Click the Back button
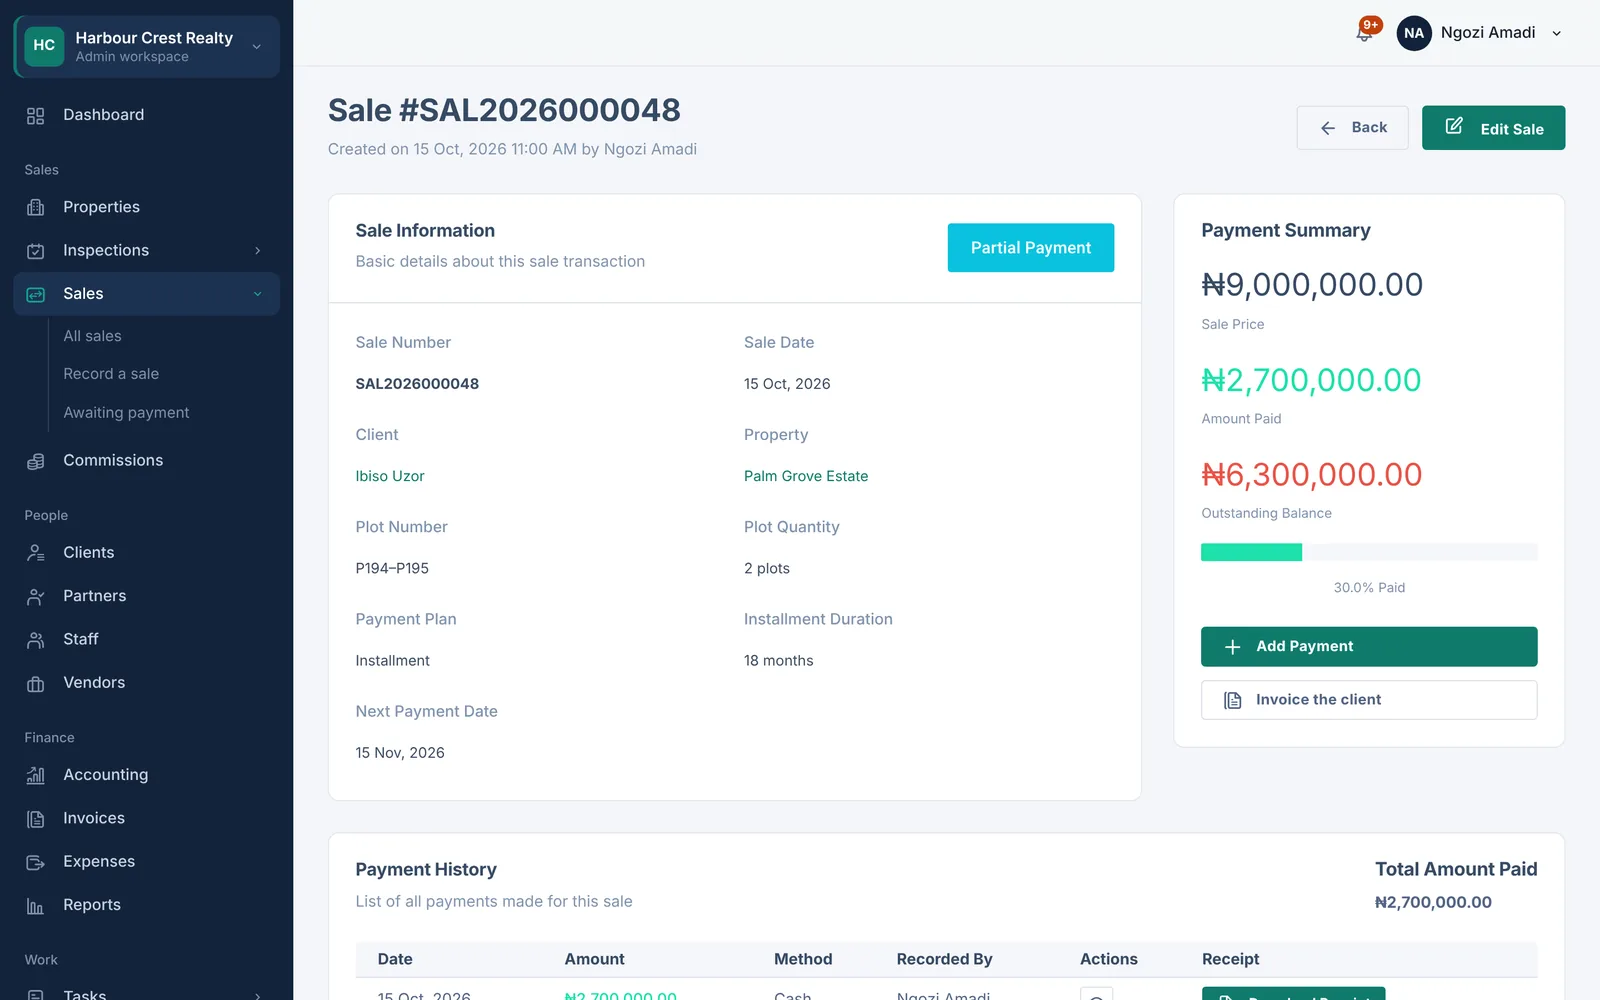The image size is (1600, 1000). click(1352, 128)
